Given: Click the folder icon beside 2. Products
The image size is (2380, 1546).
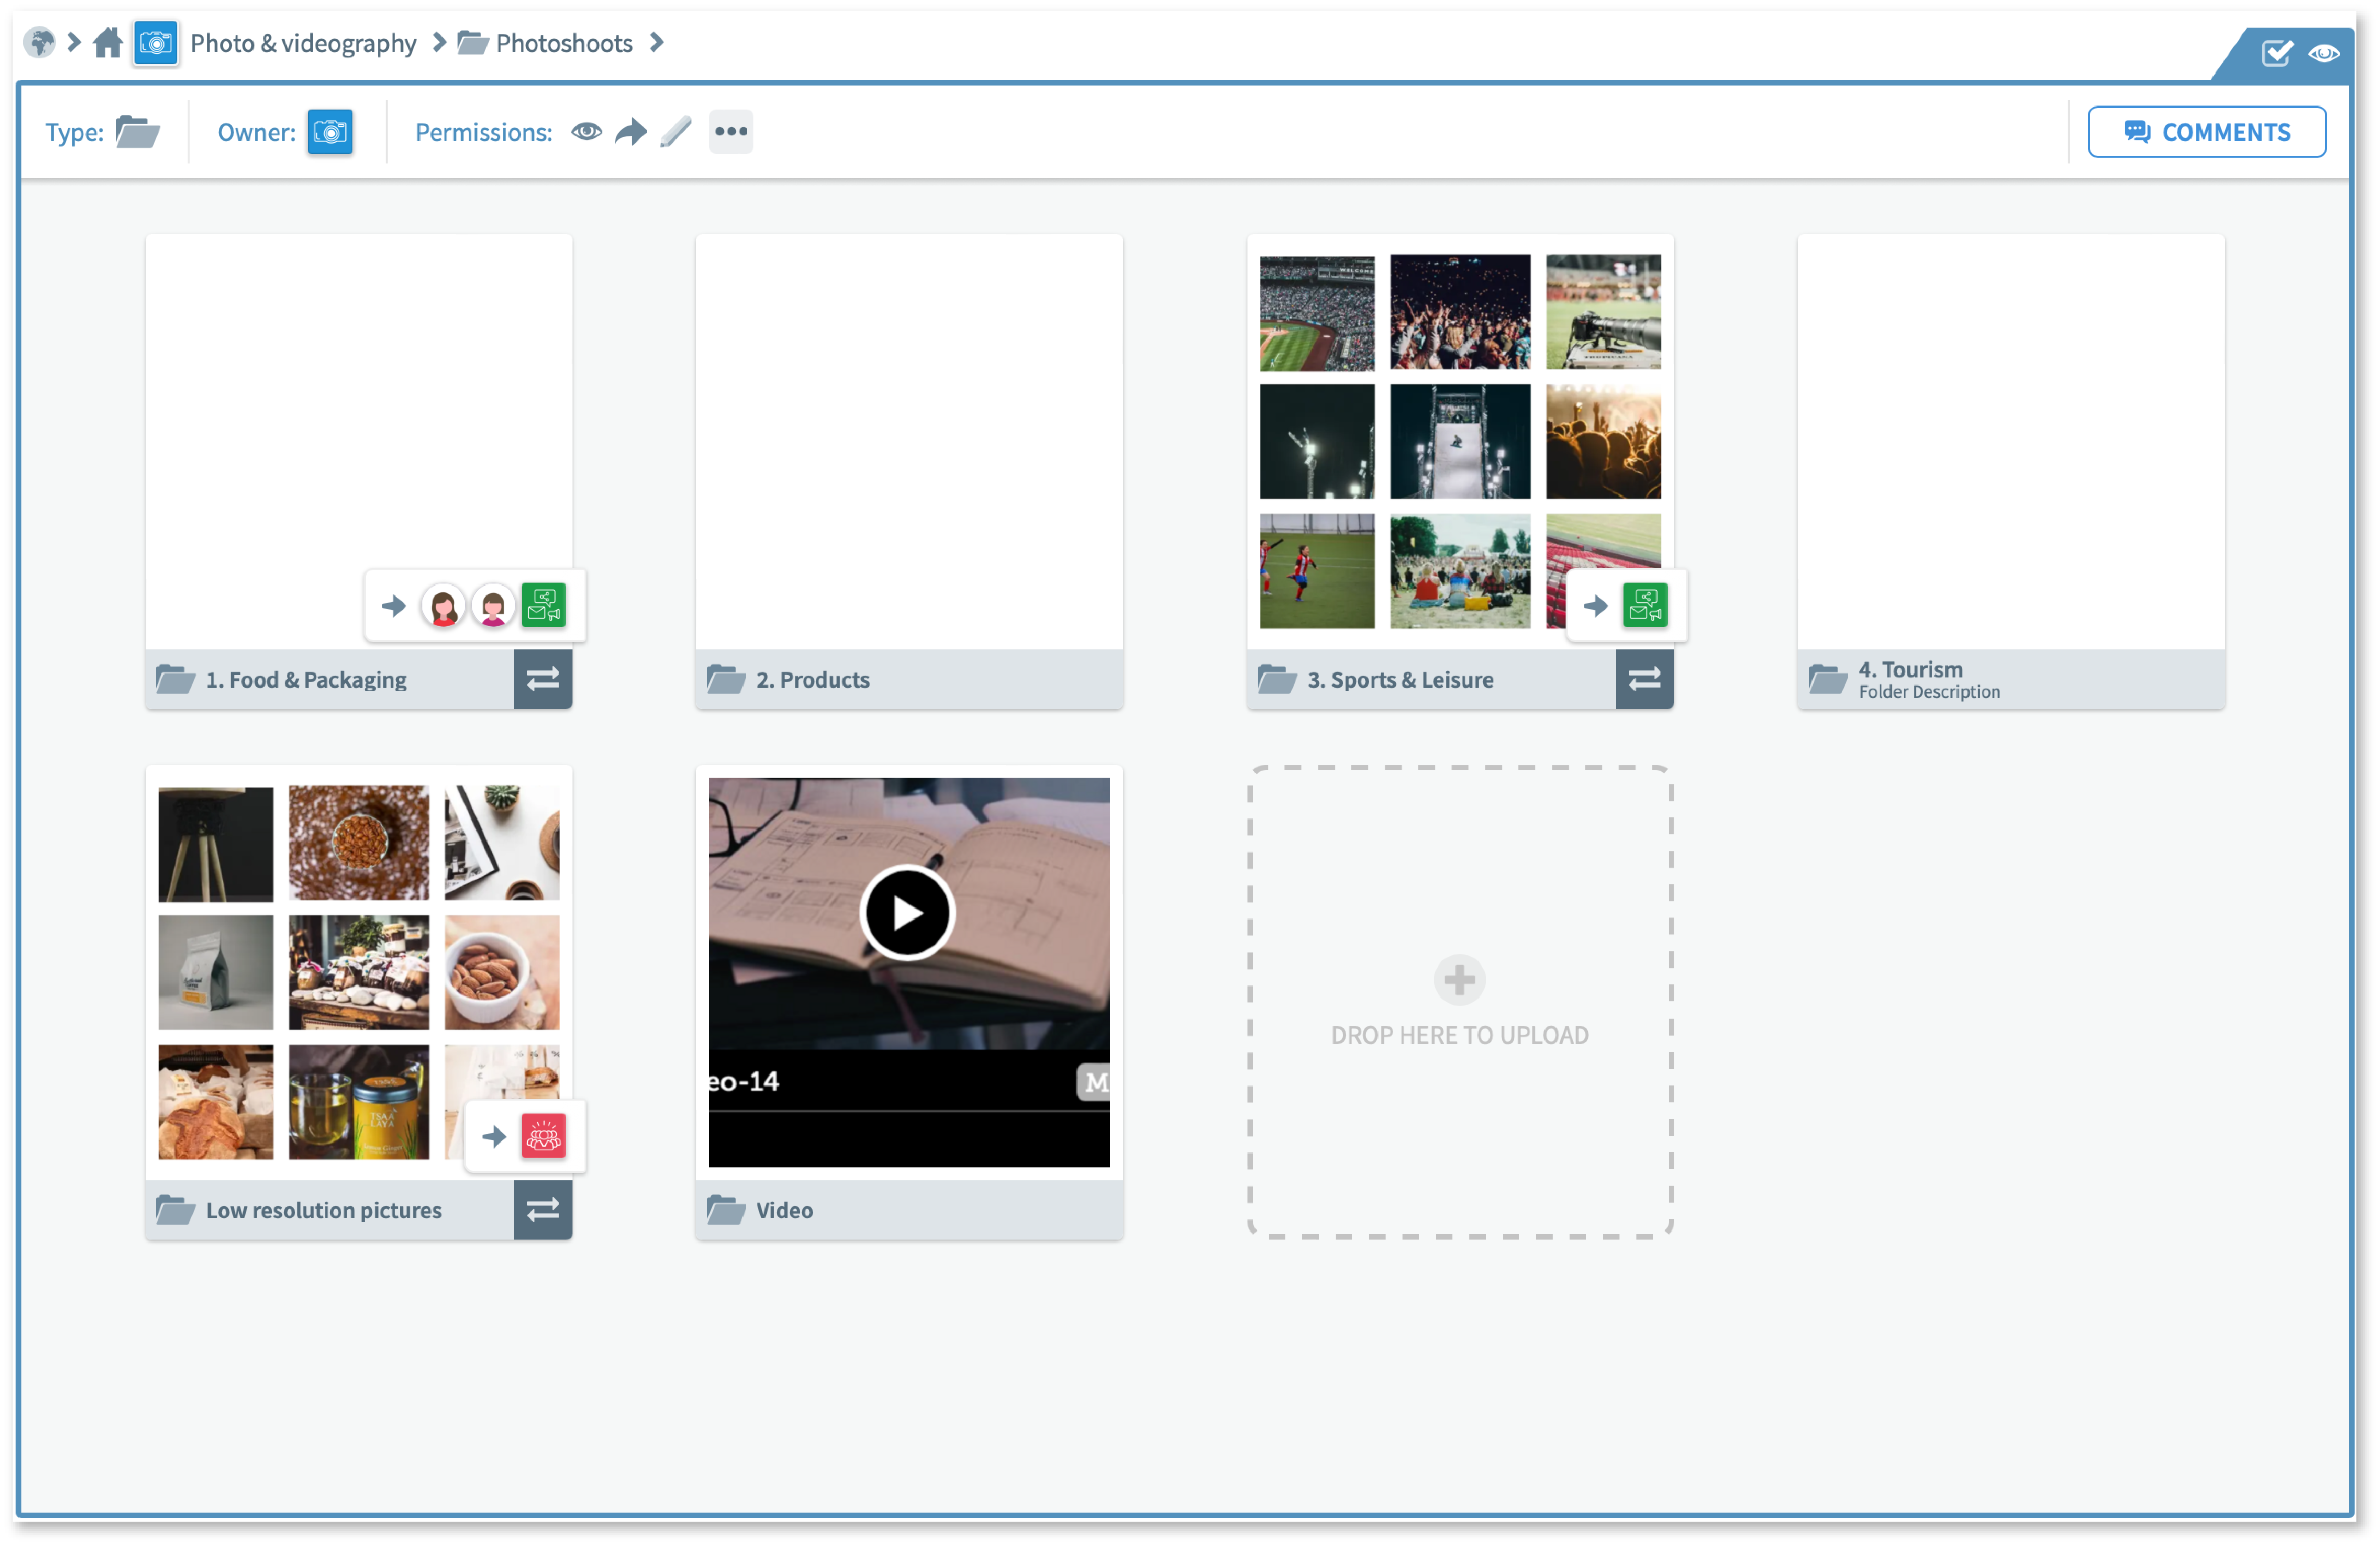Looking at the screenshot, I should [x=726, y=680].
